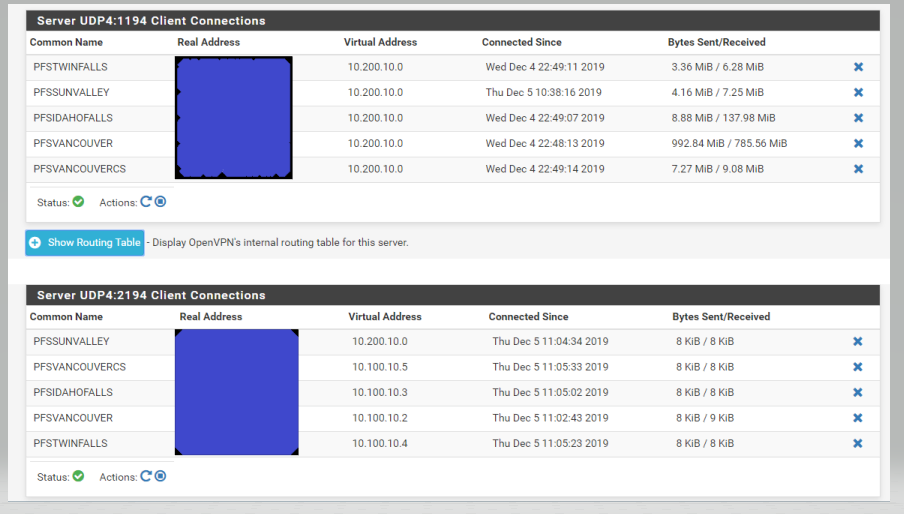Stop the UDP4:1194 OpenVPN server service
The image size is (904, 514).
(160, 202)
